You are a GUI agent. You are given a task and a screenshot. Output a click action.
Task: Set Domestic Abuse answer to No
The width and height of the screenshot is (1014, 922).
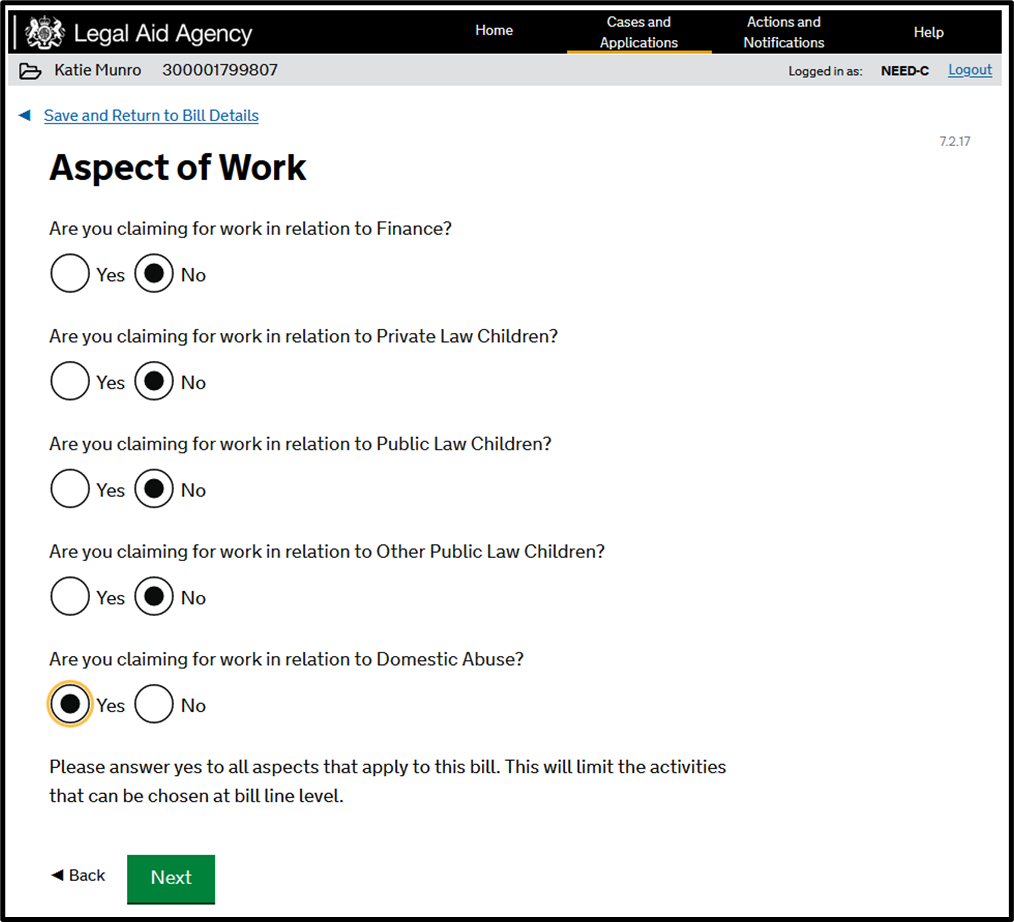point(154,705)
